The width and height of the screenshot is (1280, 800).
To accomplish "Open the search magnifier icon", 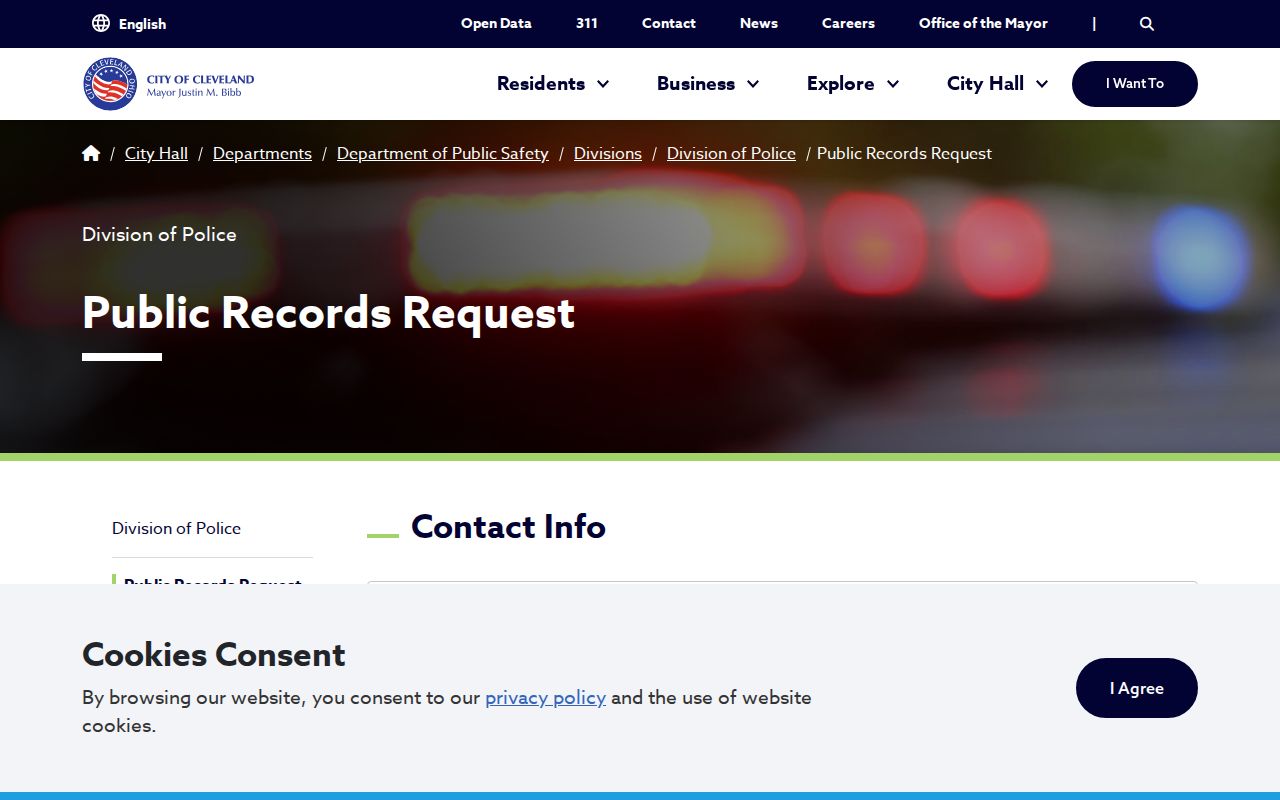I will click(1147, 23).
